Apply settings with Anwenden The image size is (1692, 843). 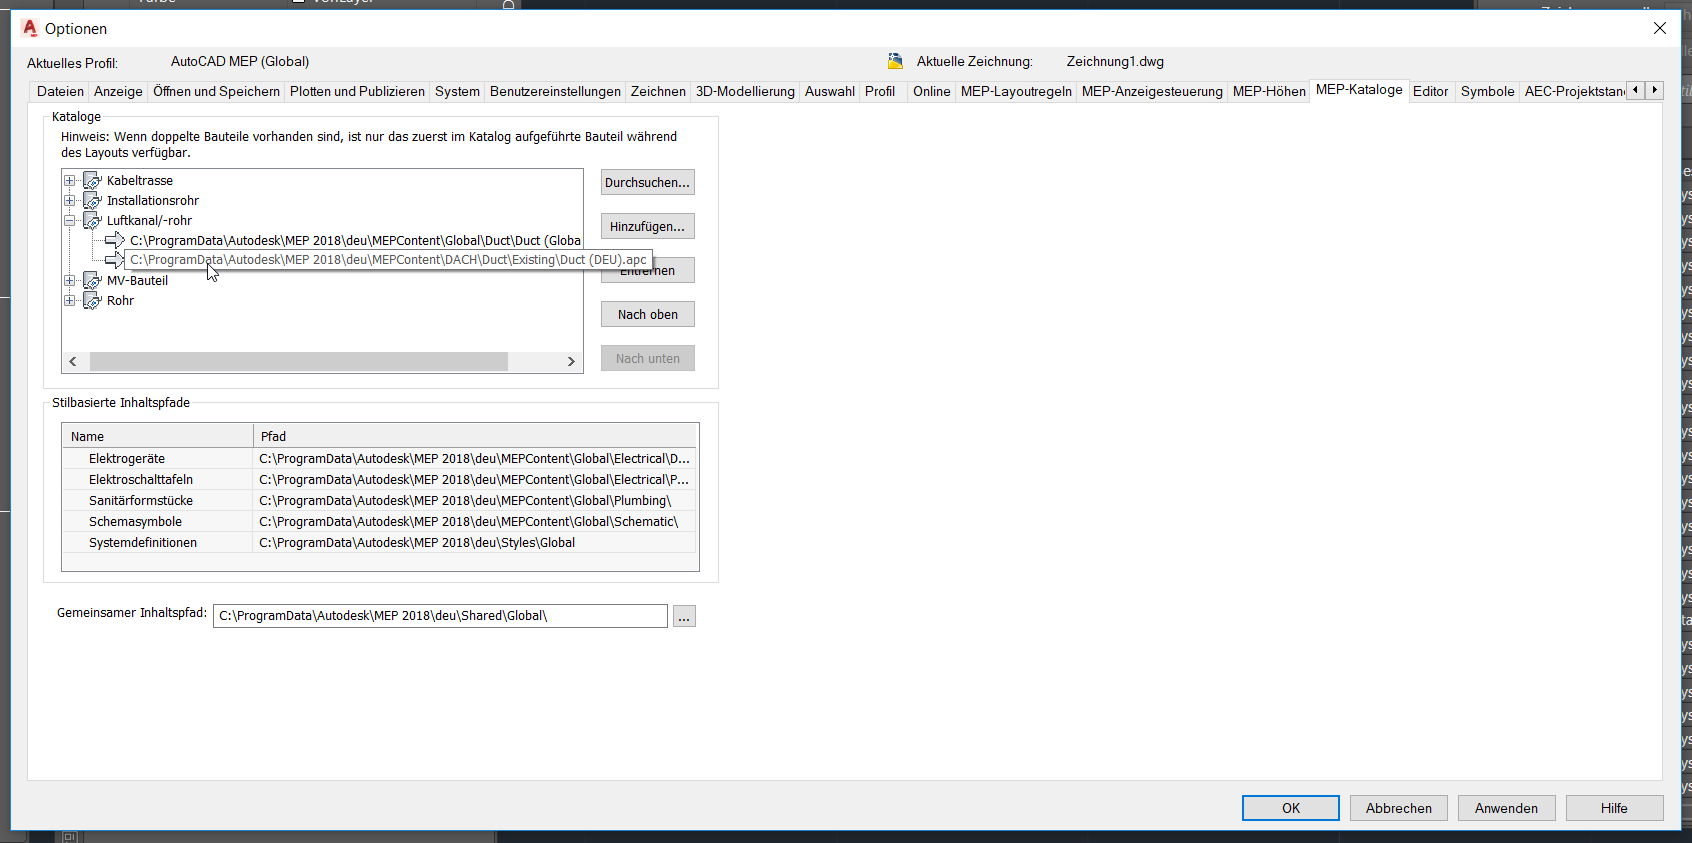(x=1507, y=808)
